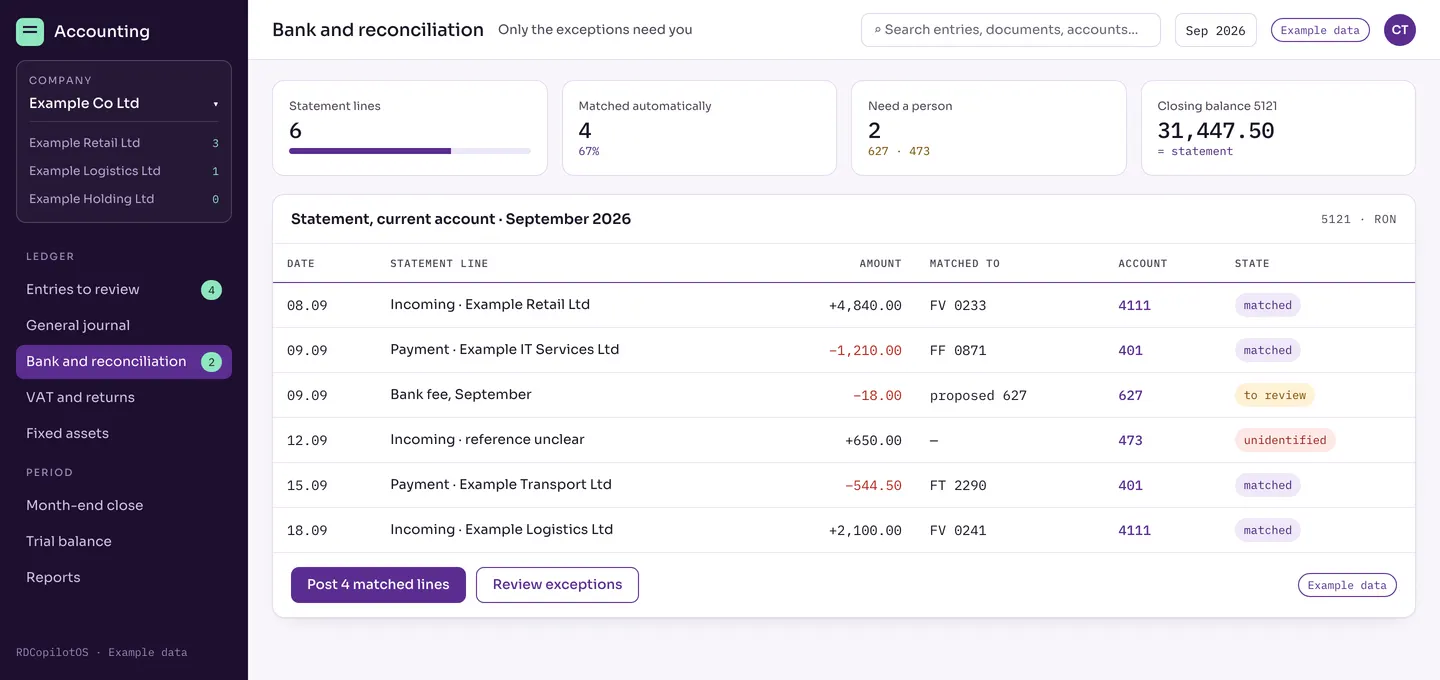Click amount +4,840.00
The image size is (1440, 680).
(865, 305)
